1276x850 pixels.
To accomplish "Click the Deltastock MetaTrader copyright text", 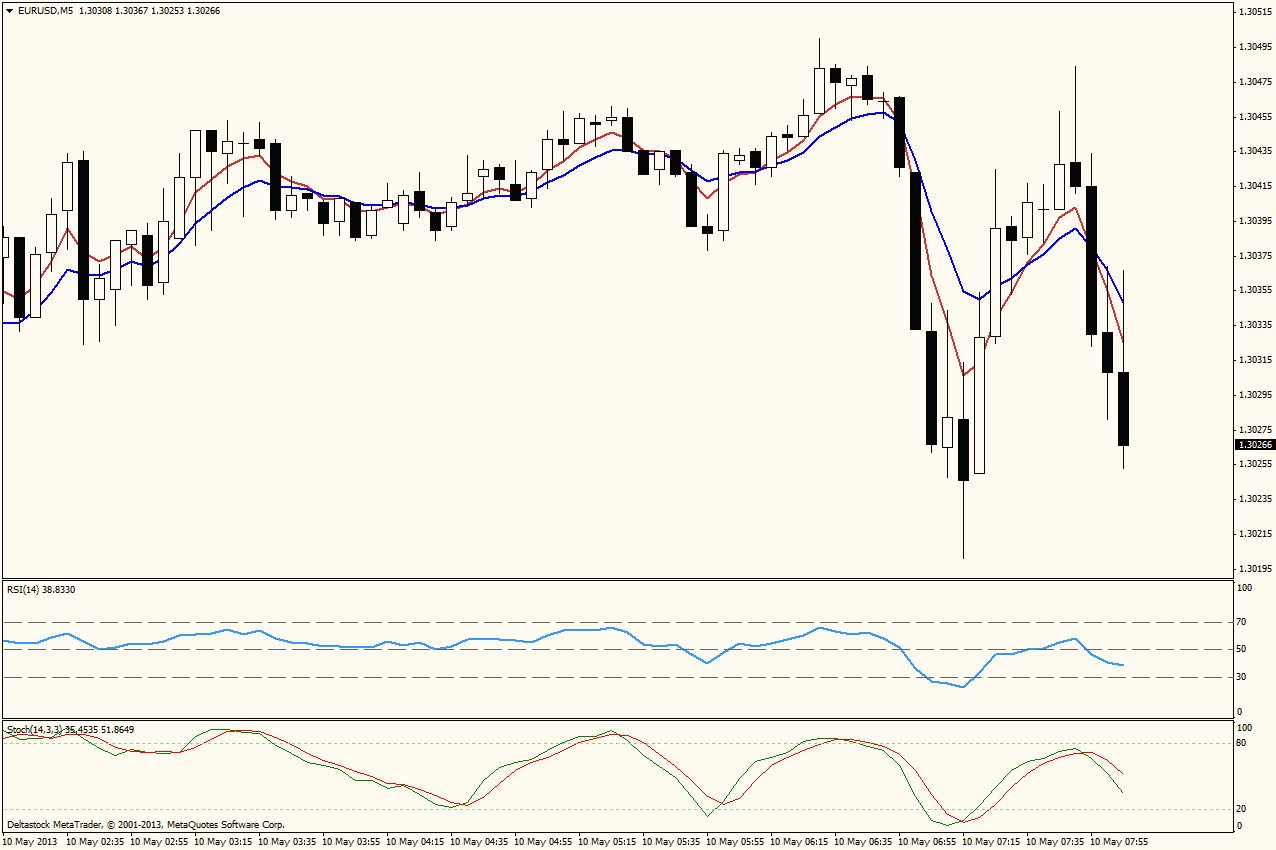I will (x=146, y=825).
